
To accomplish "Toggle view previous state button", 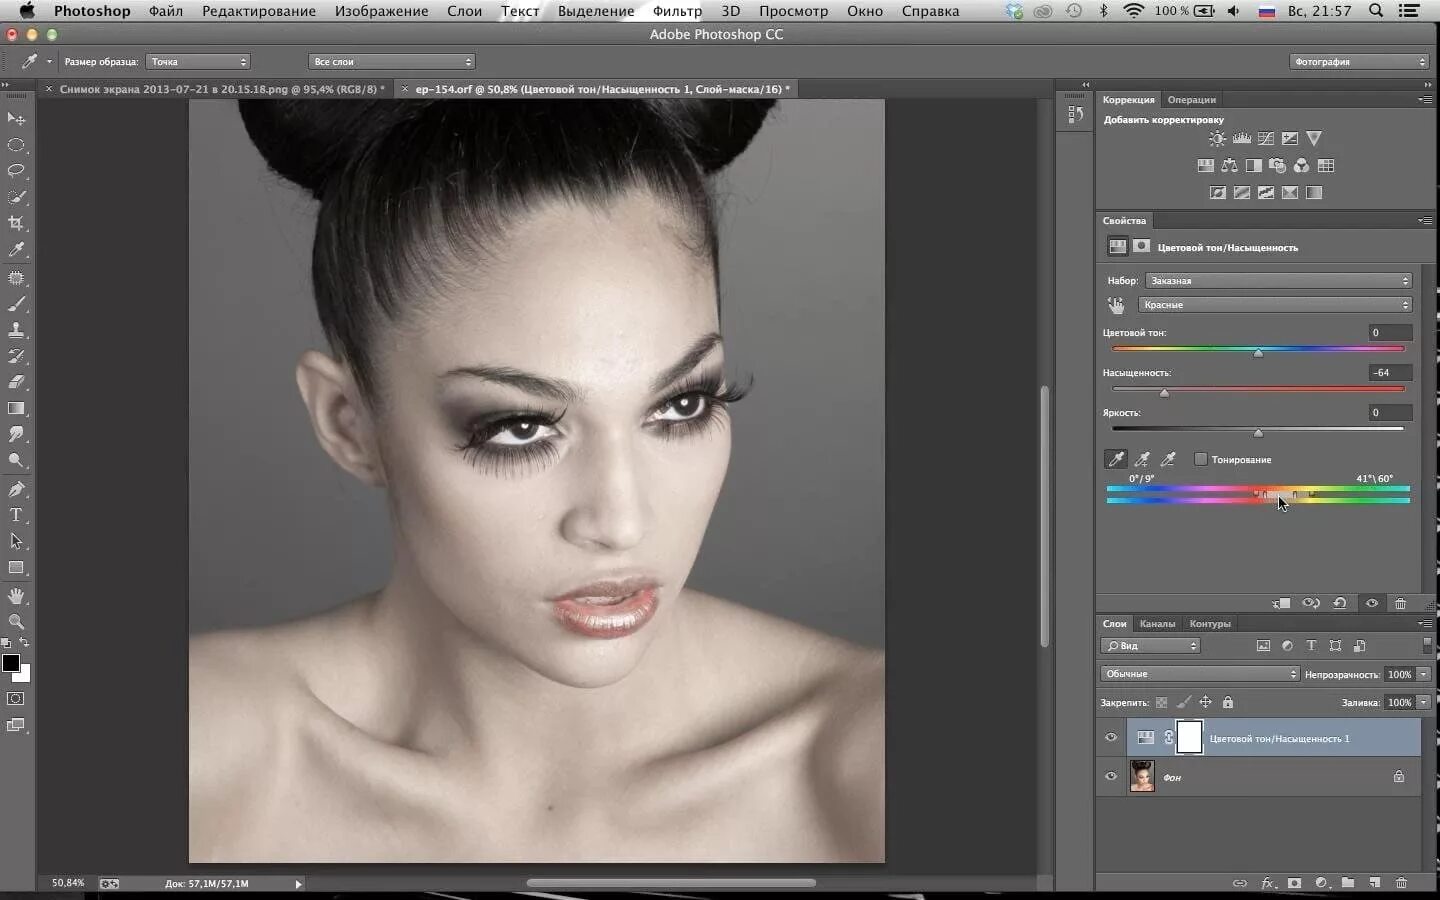I will (1311, 603).
